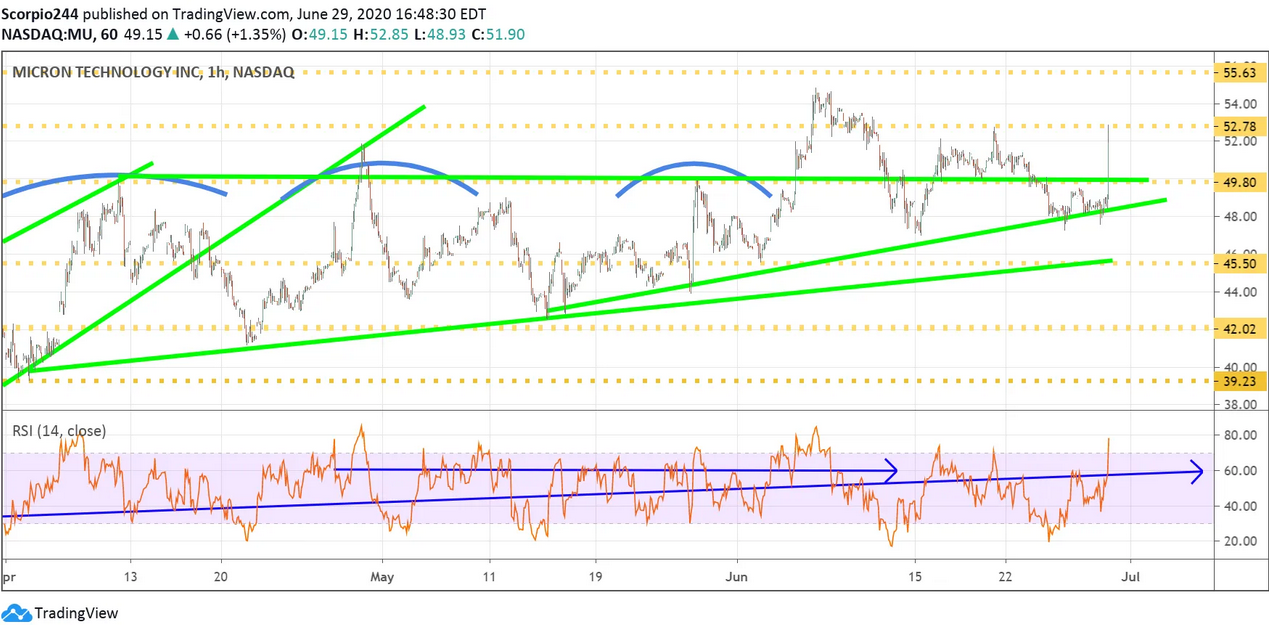Select the 42.02 highlighted price label
Viewport: 1269px width, 625px height.
[1239, 328]
